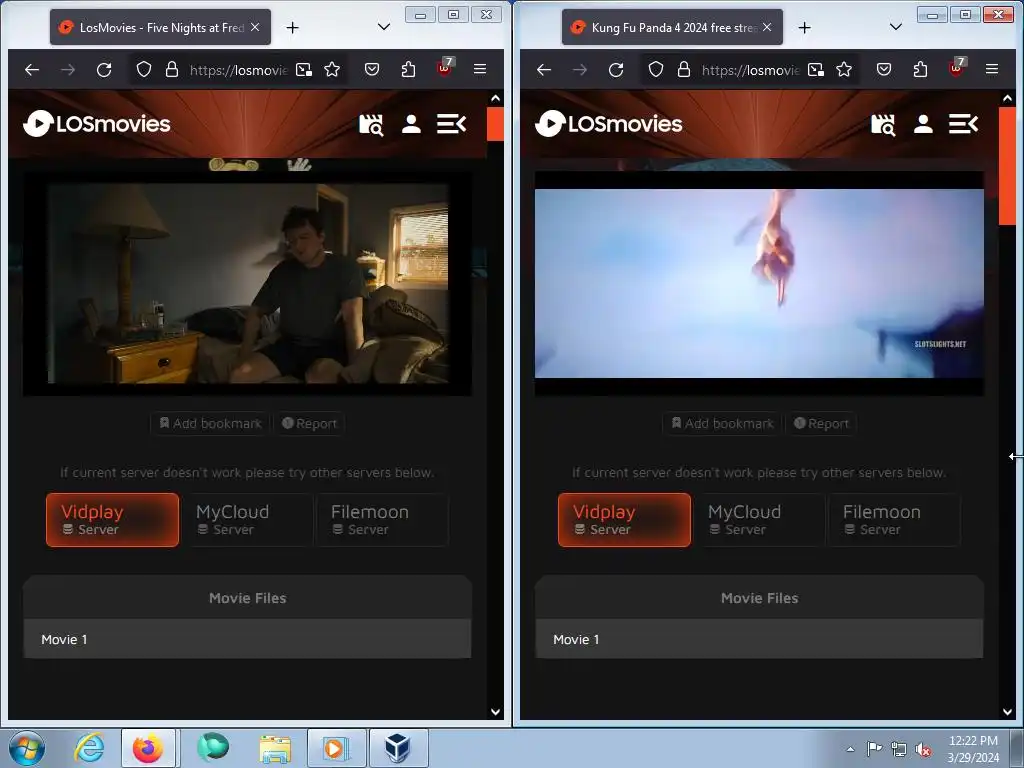Screen dimensions: 1024x768
Task: Select Vidplay Server in right window
Action: (x=624, y=520)
